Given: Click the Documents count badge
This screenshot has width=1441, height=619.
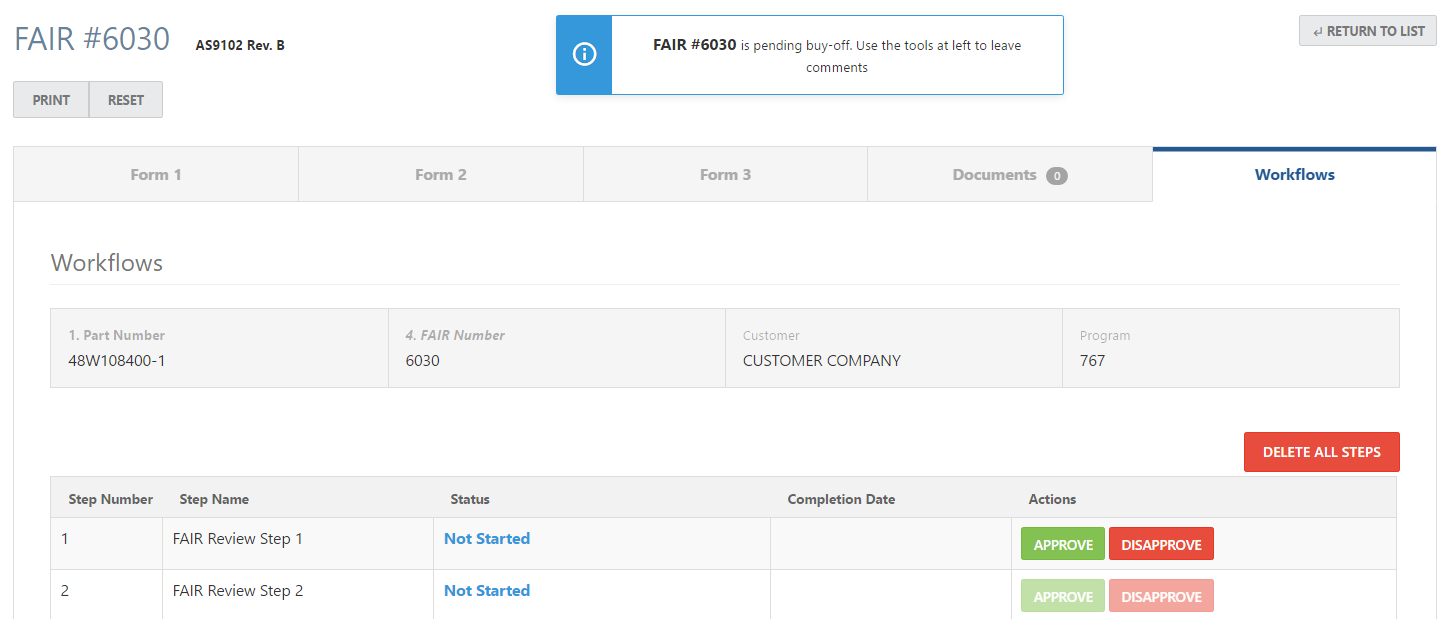Looking at the screenshot, I should click(x=1057, y=176).
